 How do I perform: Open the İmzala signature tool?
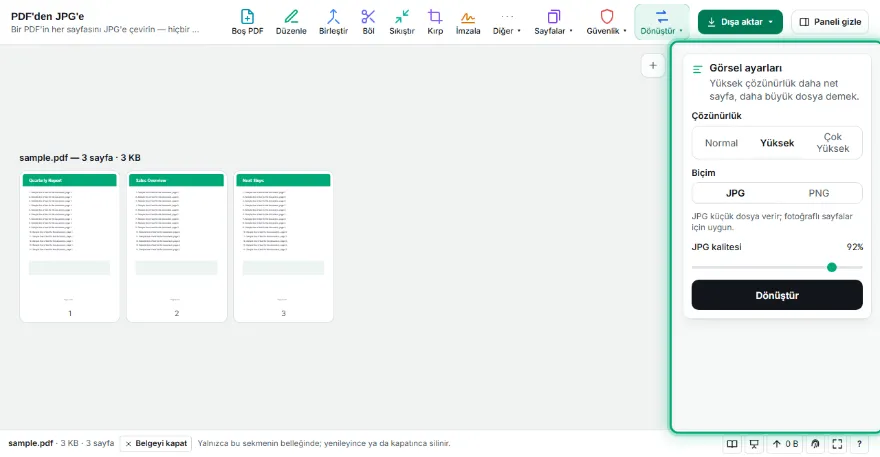pos(468,22)
